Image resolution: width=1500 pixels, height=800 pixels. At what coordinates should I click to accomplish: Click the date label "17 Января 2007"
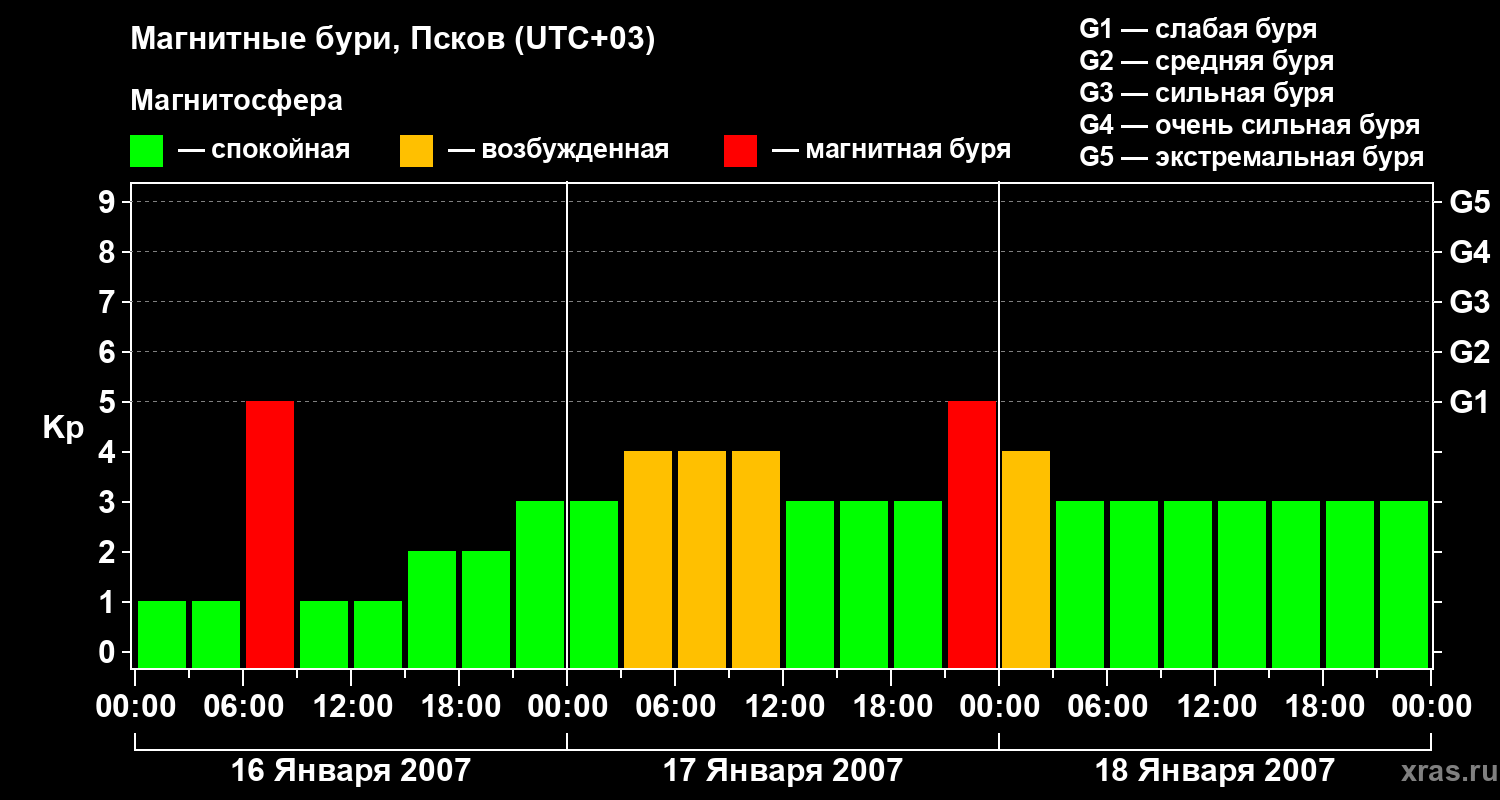[783, 771]
